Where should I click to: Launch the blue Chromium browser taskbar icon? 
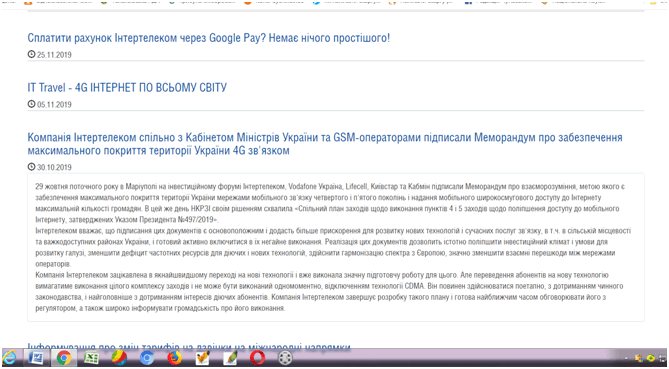tap(147, 357)
